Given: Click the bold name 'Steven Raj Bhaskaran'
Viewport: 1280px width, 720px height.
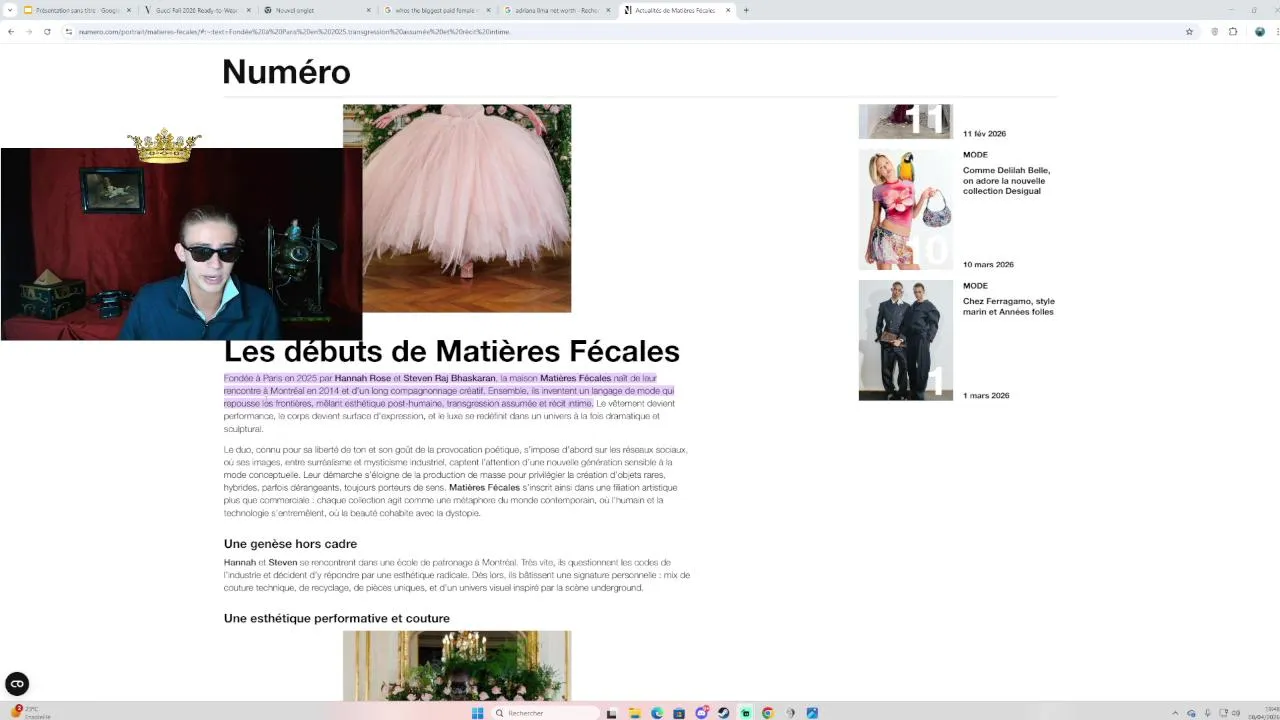Looking at the screenshot, I should (449, 378).
